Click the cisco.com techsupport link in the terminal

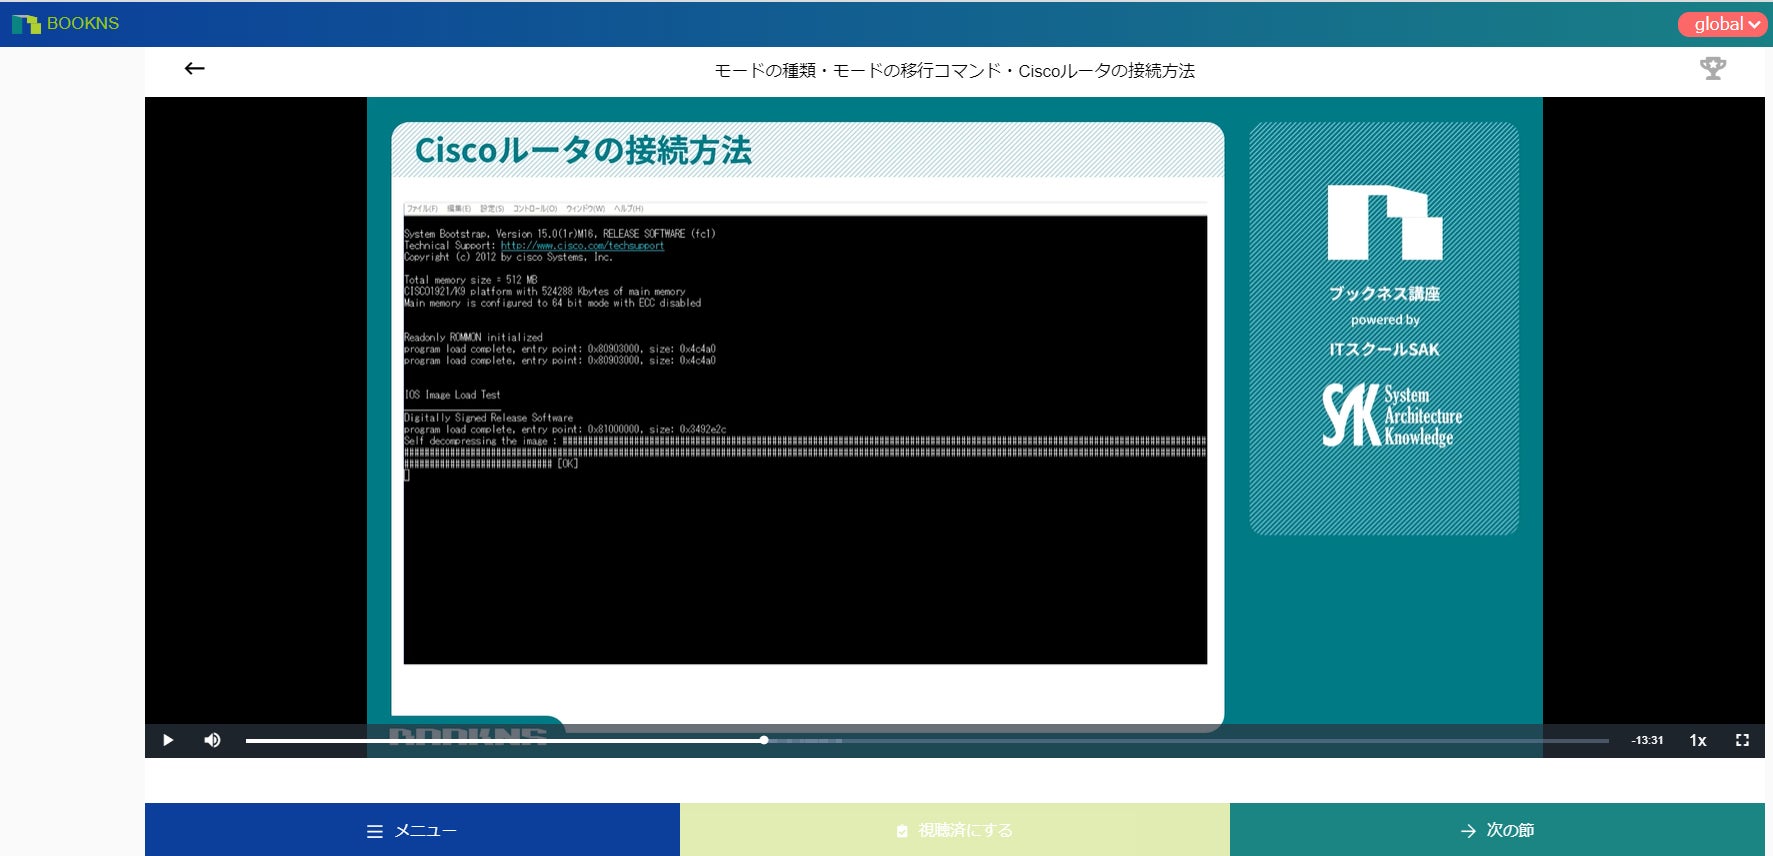(582, 245)
